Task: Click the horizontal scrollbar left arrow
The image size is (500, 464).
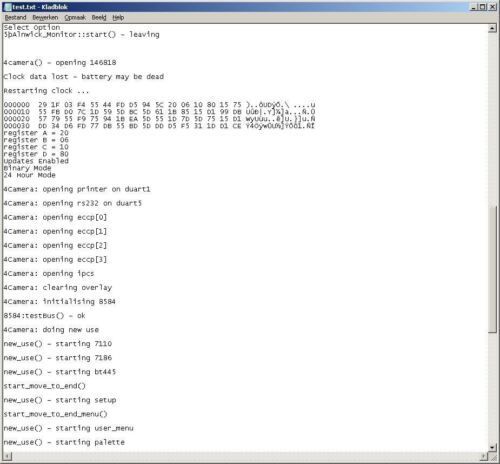Action: click(7, 456)
